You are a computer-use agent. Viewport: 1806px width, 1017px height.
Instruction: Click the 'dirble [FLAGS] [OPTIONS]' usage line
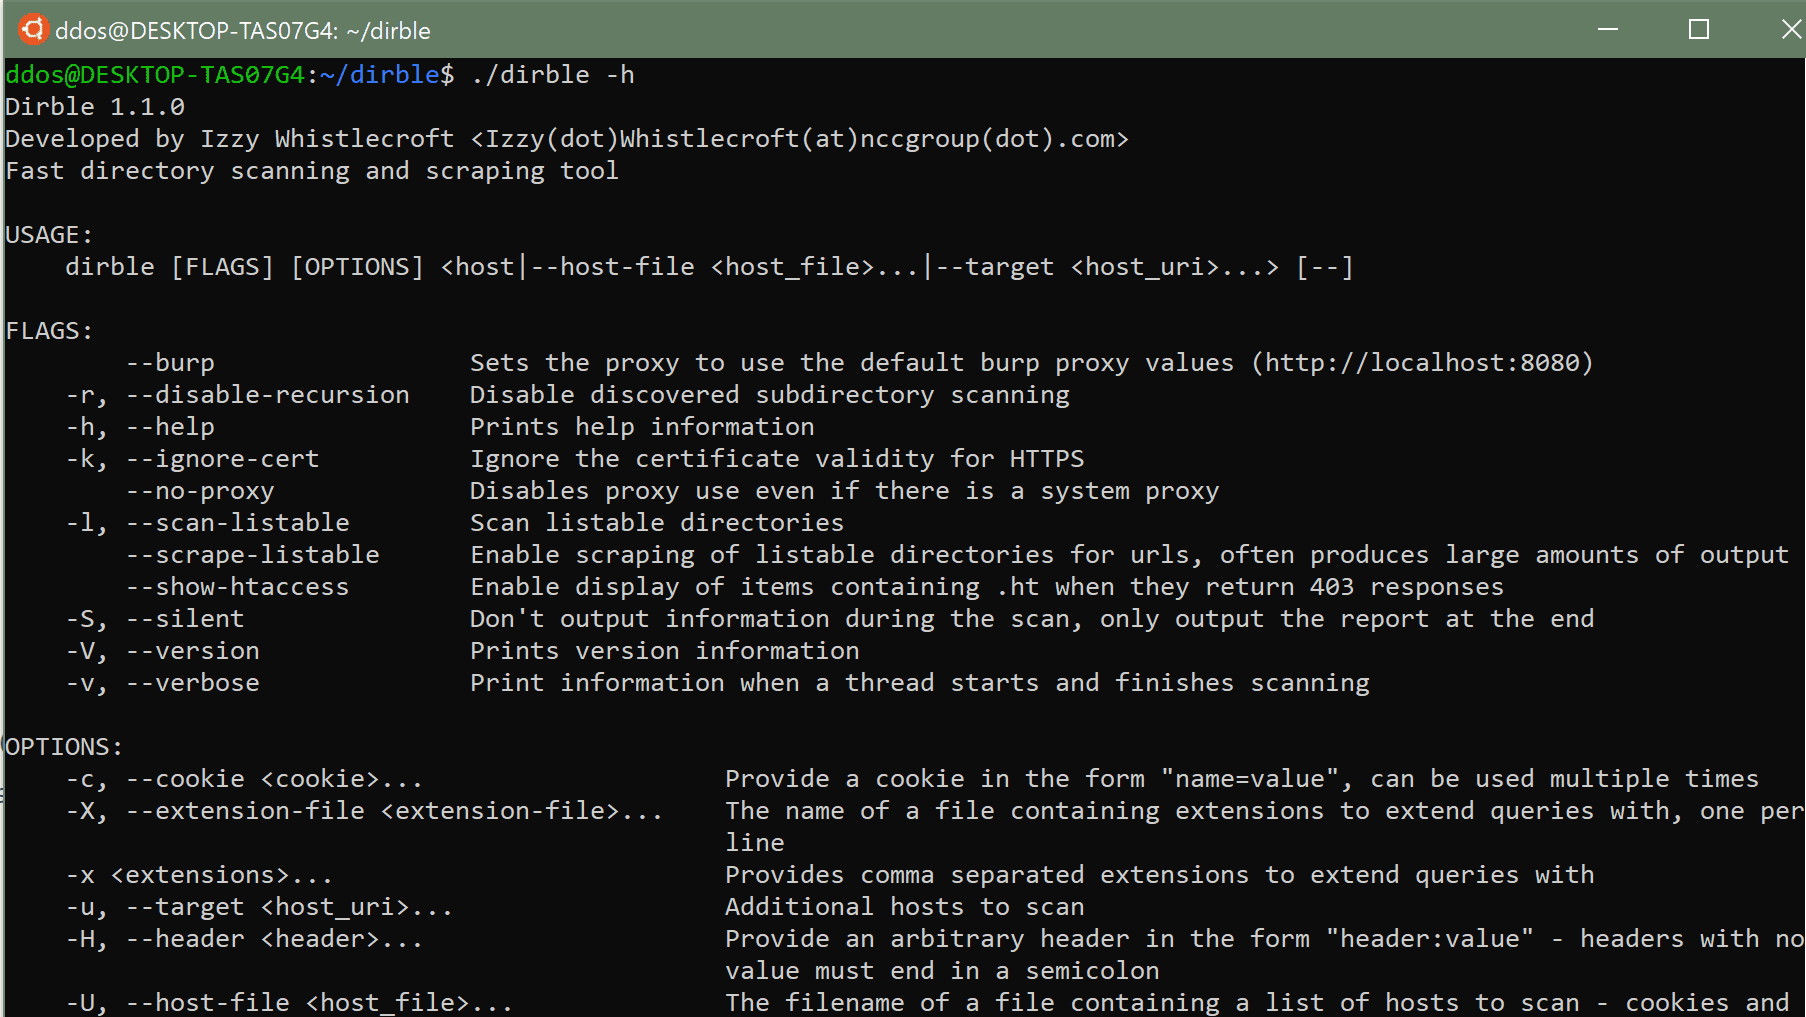[709, 267]
